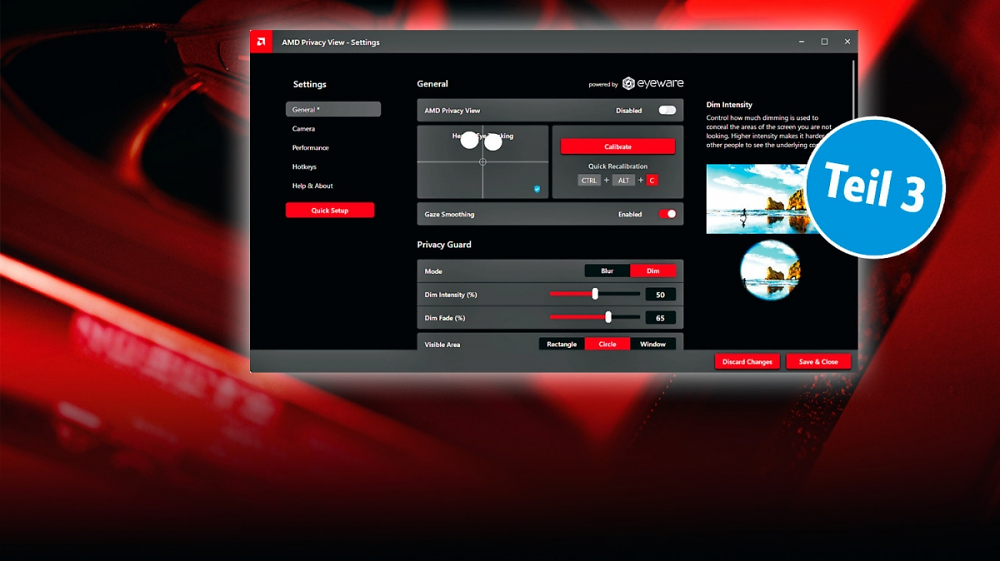Click the blue shield icon in tracking preview

click(x=537, y=189)
